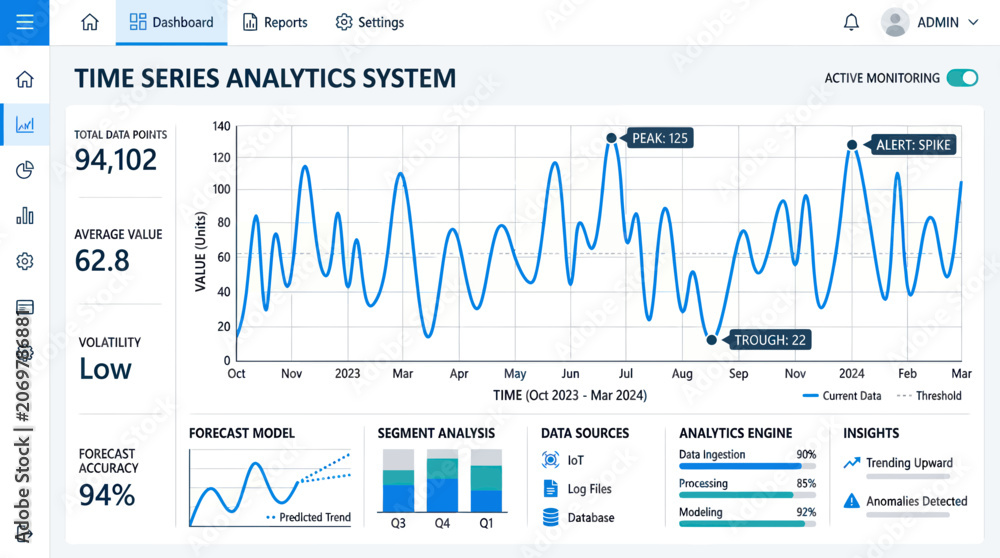Switch to the Dashboard tab
The width and height of the screenshot is (1000, 558).
pyautogui.click(x=172, y=22)
